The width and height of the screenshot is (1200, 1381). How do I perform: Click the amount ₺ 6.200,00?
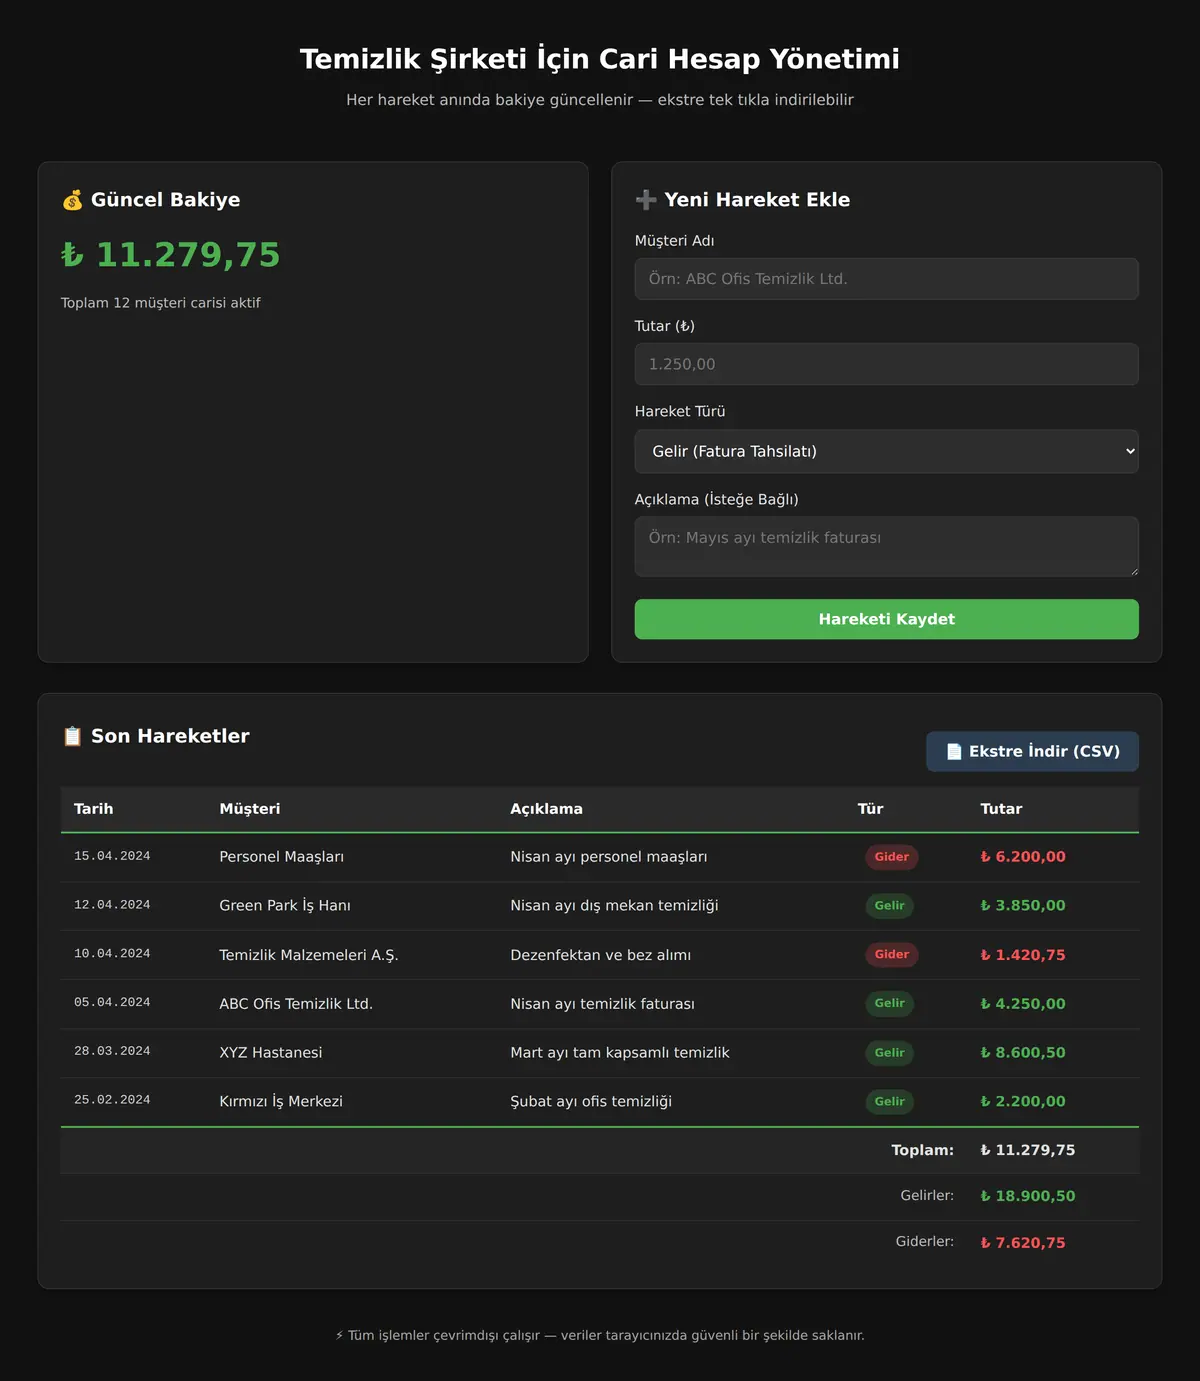[x=1023, y=857]
